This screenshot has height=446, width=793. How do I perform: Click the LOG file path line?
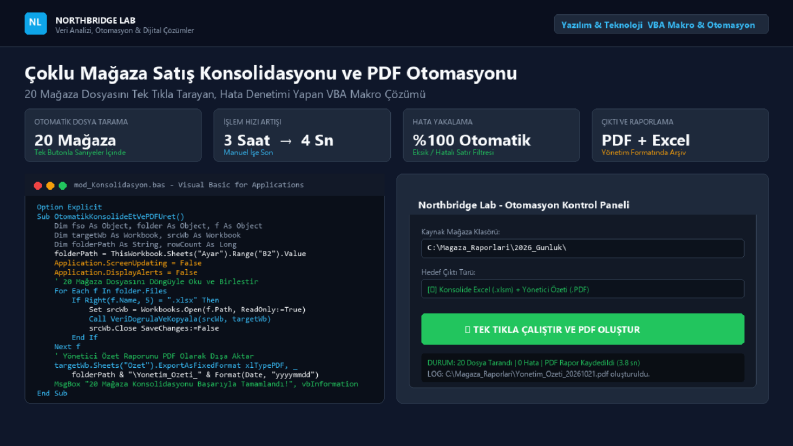(x=538, y=374)
